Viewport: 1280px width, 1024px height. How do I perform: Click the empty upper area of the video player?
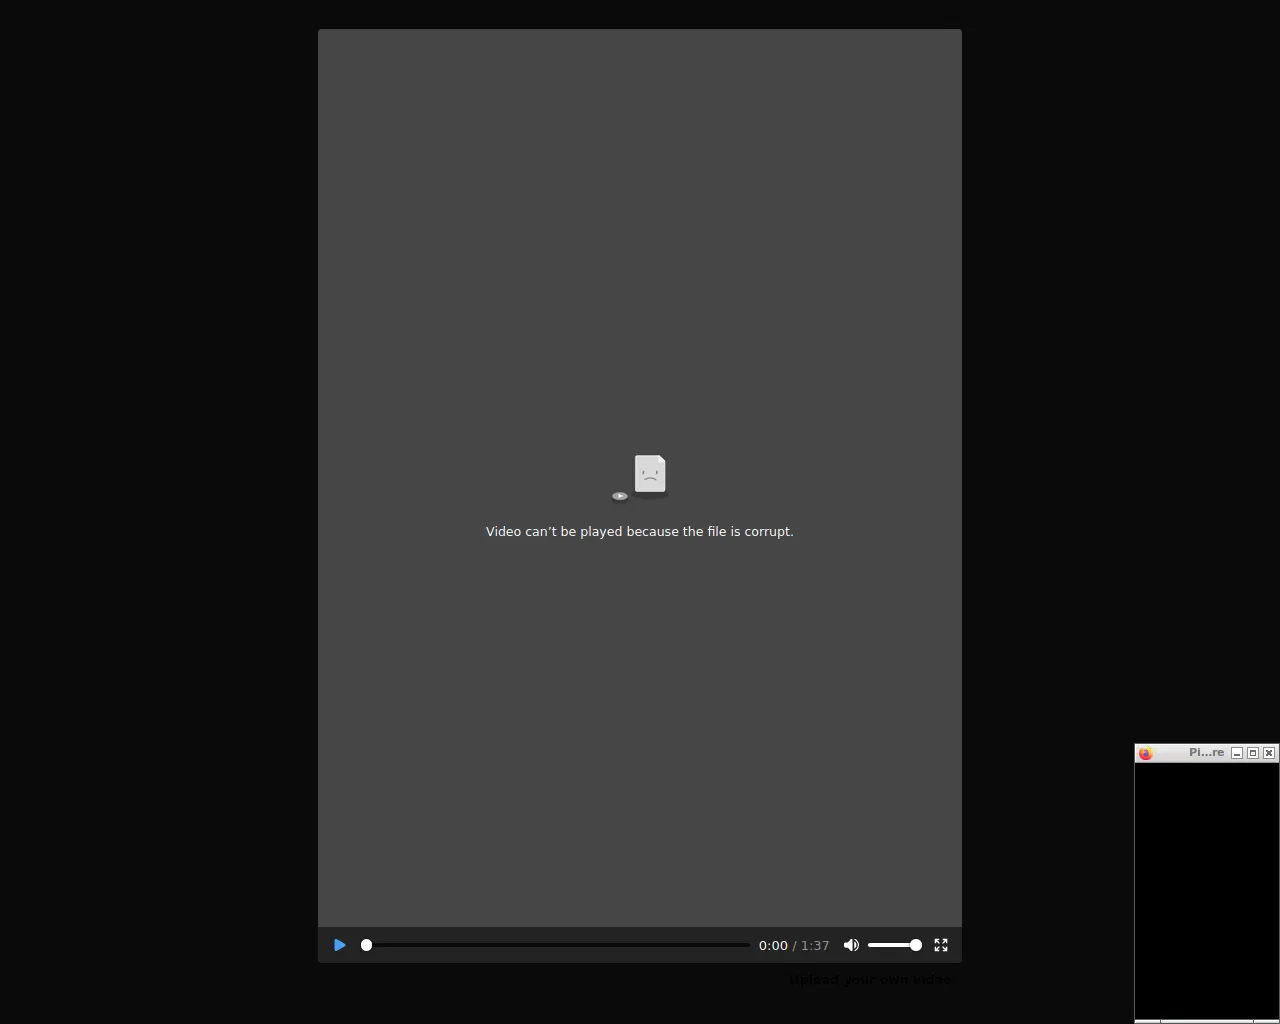[x=640, y=200]
